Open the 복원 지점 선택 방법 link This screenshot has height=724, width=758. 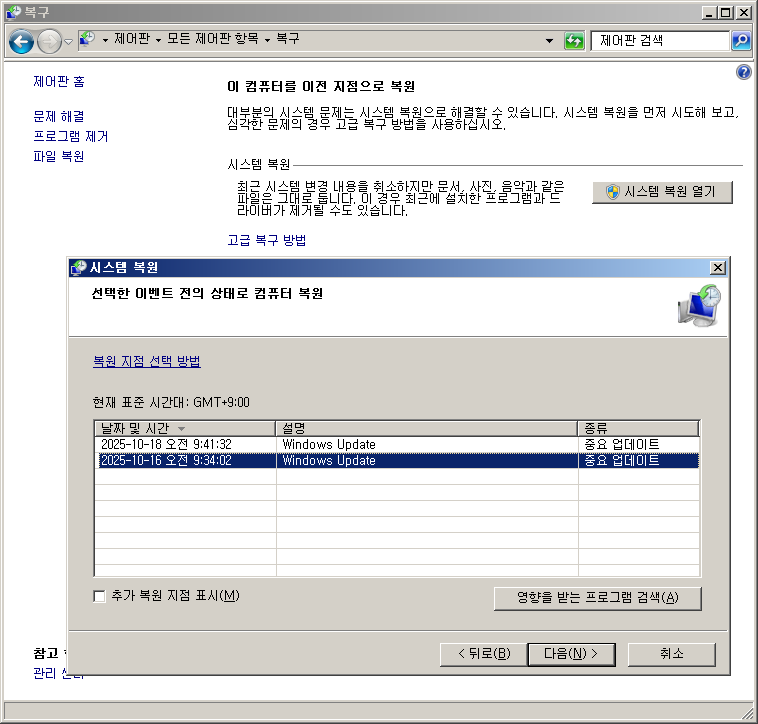146,362
